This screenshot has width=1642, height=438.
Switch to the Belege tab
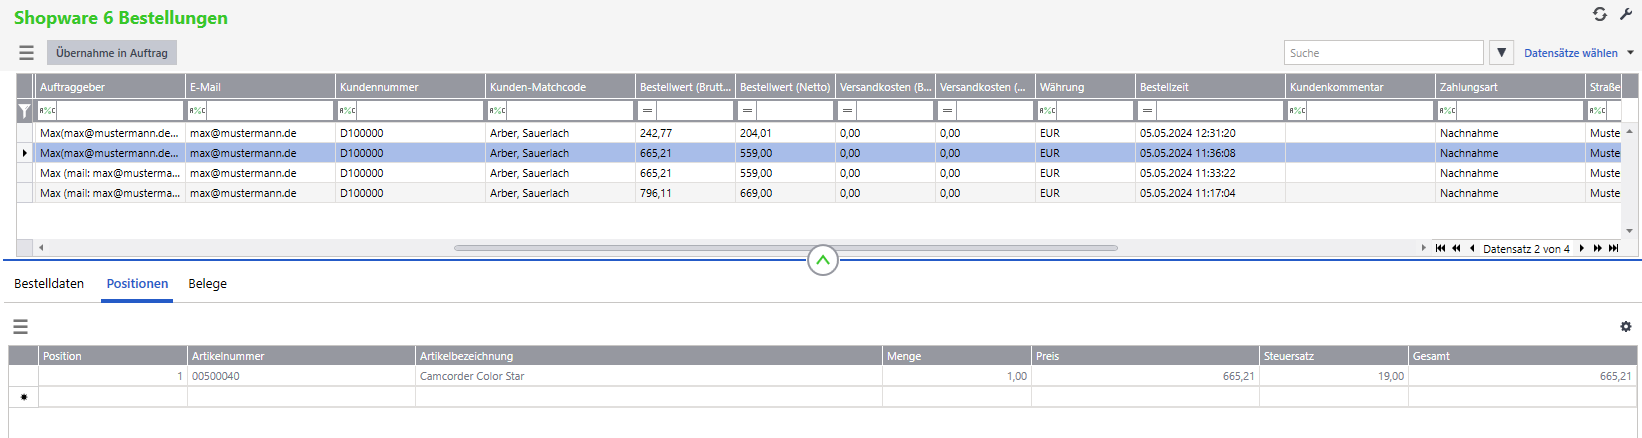click(207, 284)
